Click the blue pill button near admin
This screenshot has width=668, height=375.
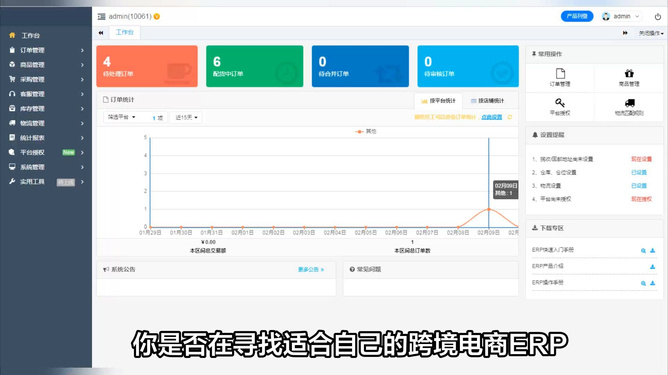pos(577,16)
